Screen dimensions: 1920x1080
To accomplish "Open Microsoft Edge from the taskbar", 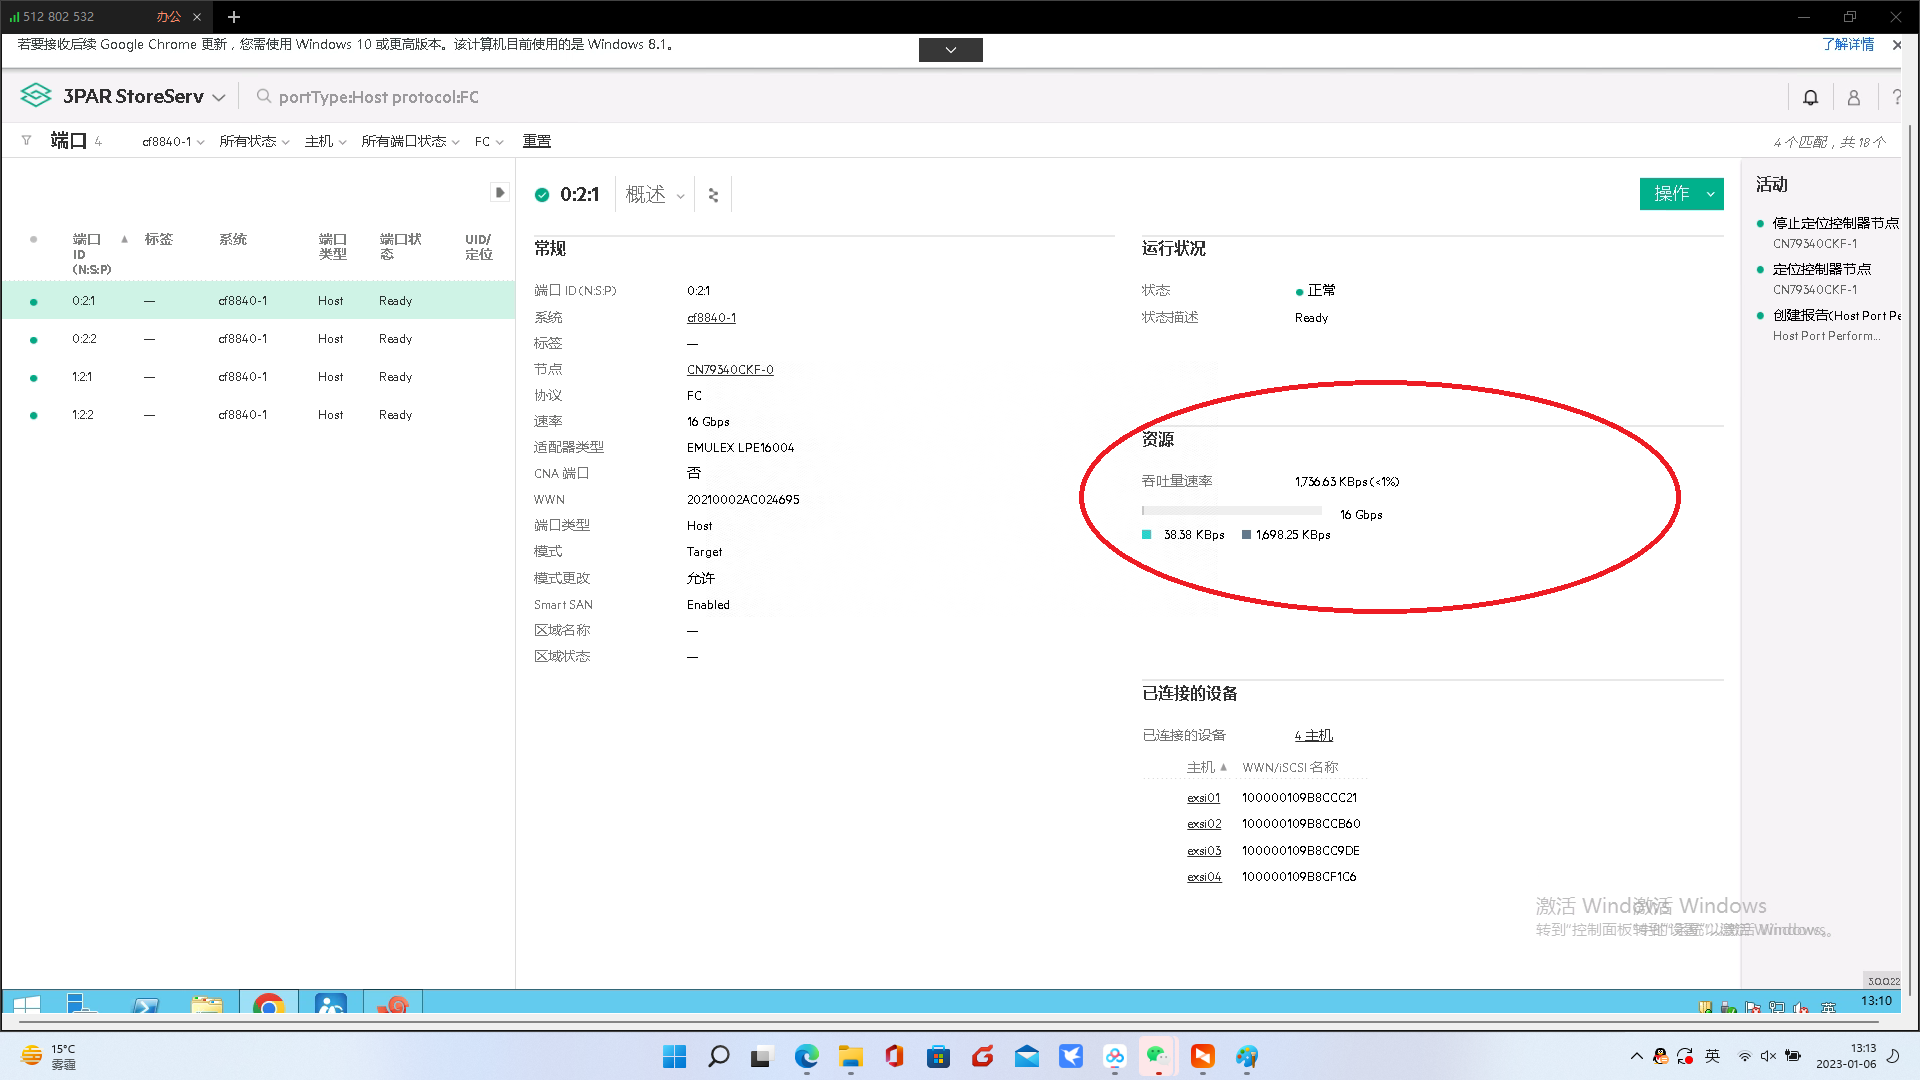I will pyautogui.click(x=806, y=1056).
